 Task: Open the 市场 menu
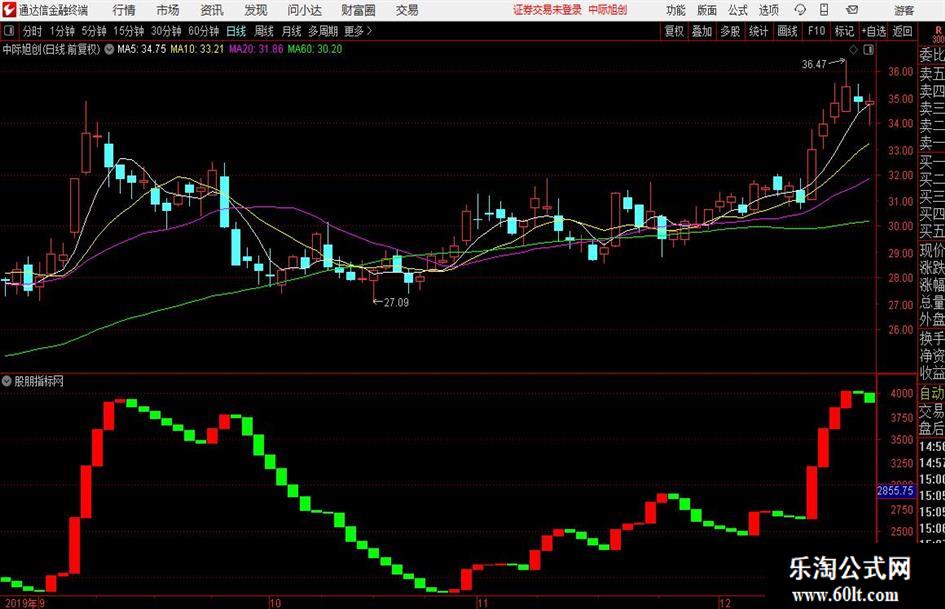pos(168,10)
